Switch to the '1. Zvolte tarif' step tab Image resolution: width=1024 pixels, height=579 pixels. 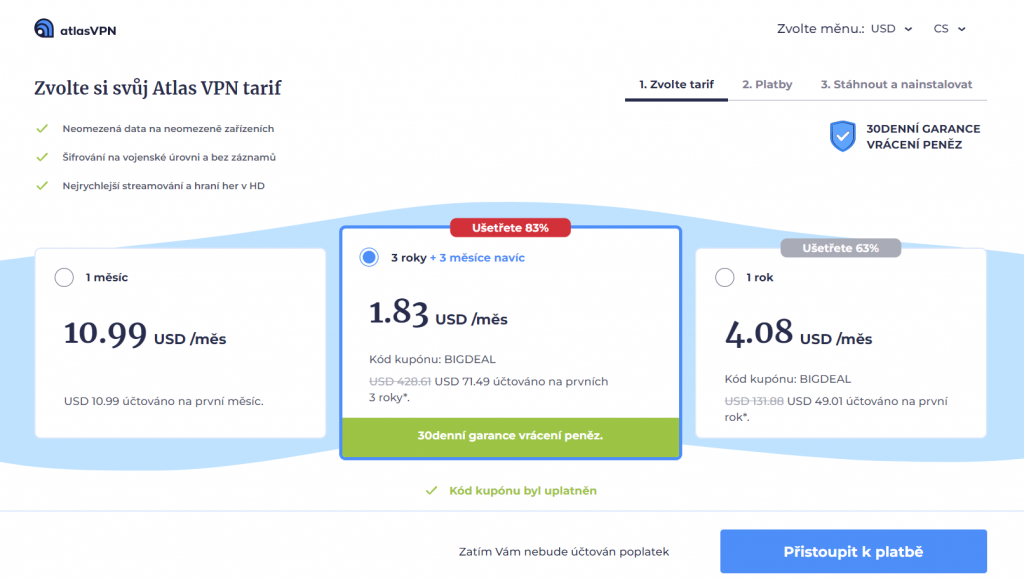(x=676, y=85)
